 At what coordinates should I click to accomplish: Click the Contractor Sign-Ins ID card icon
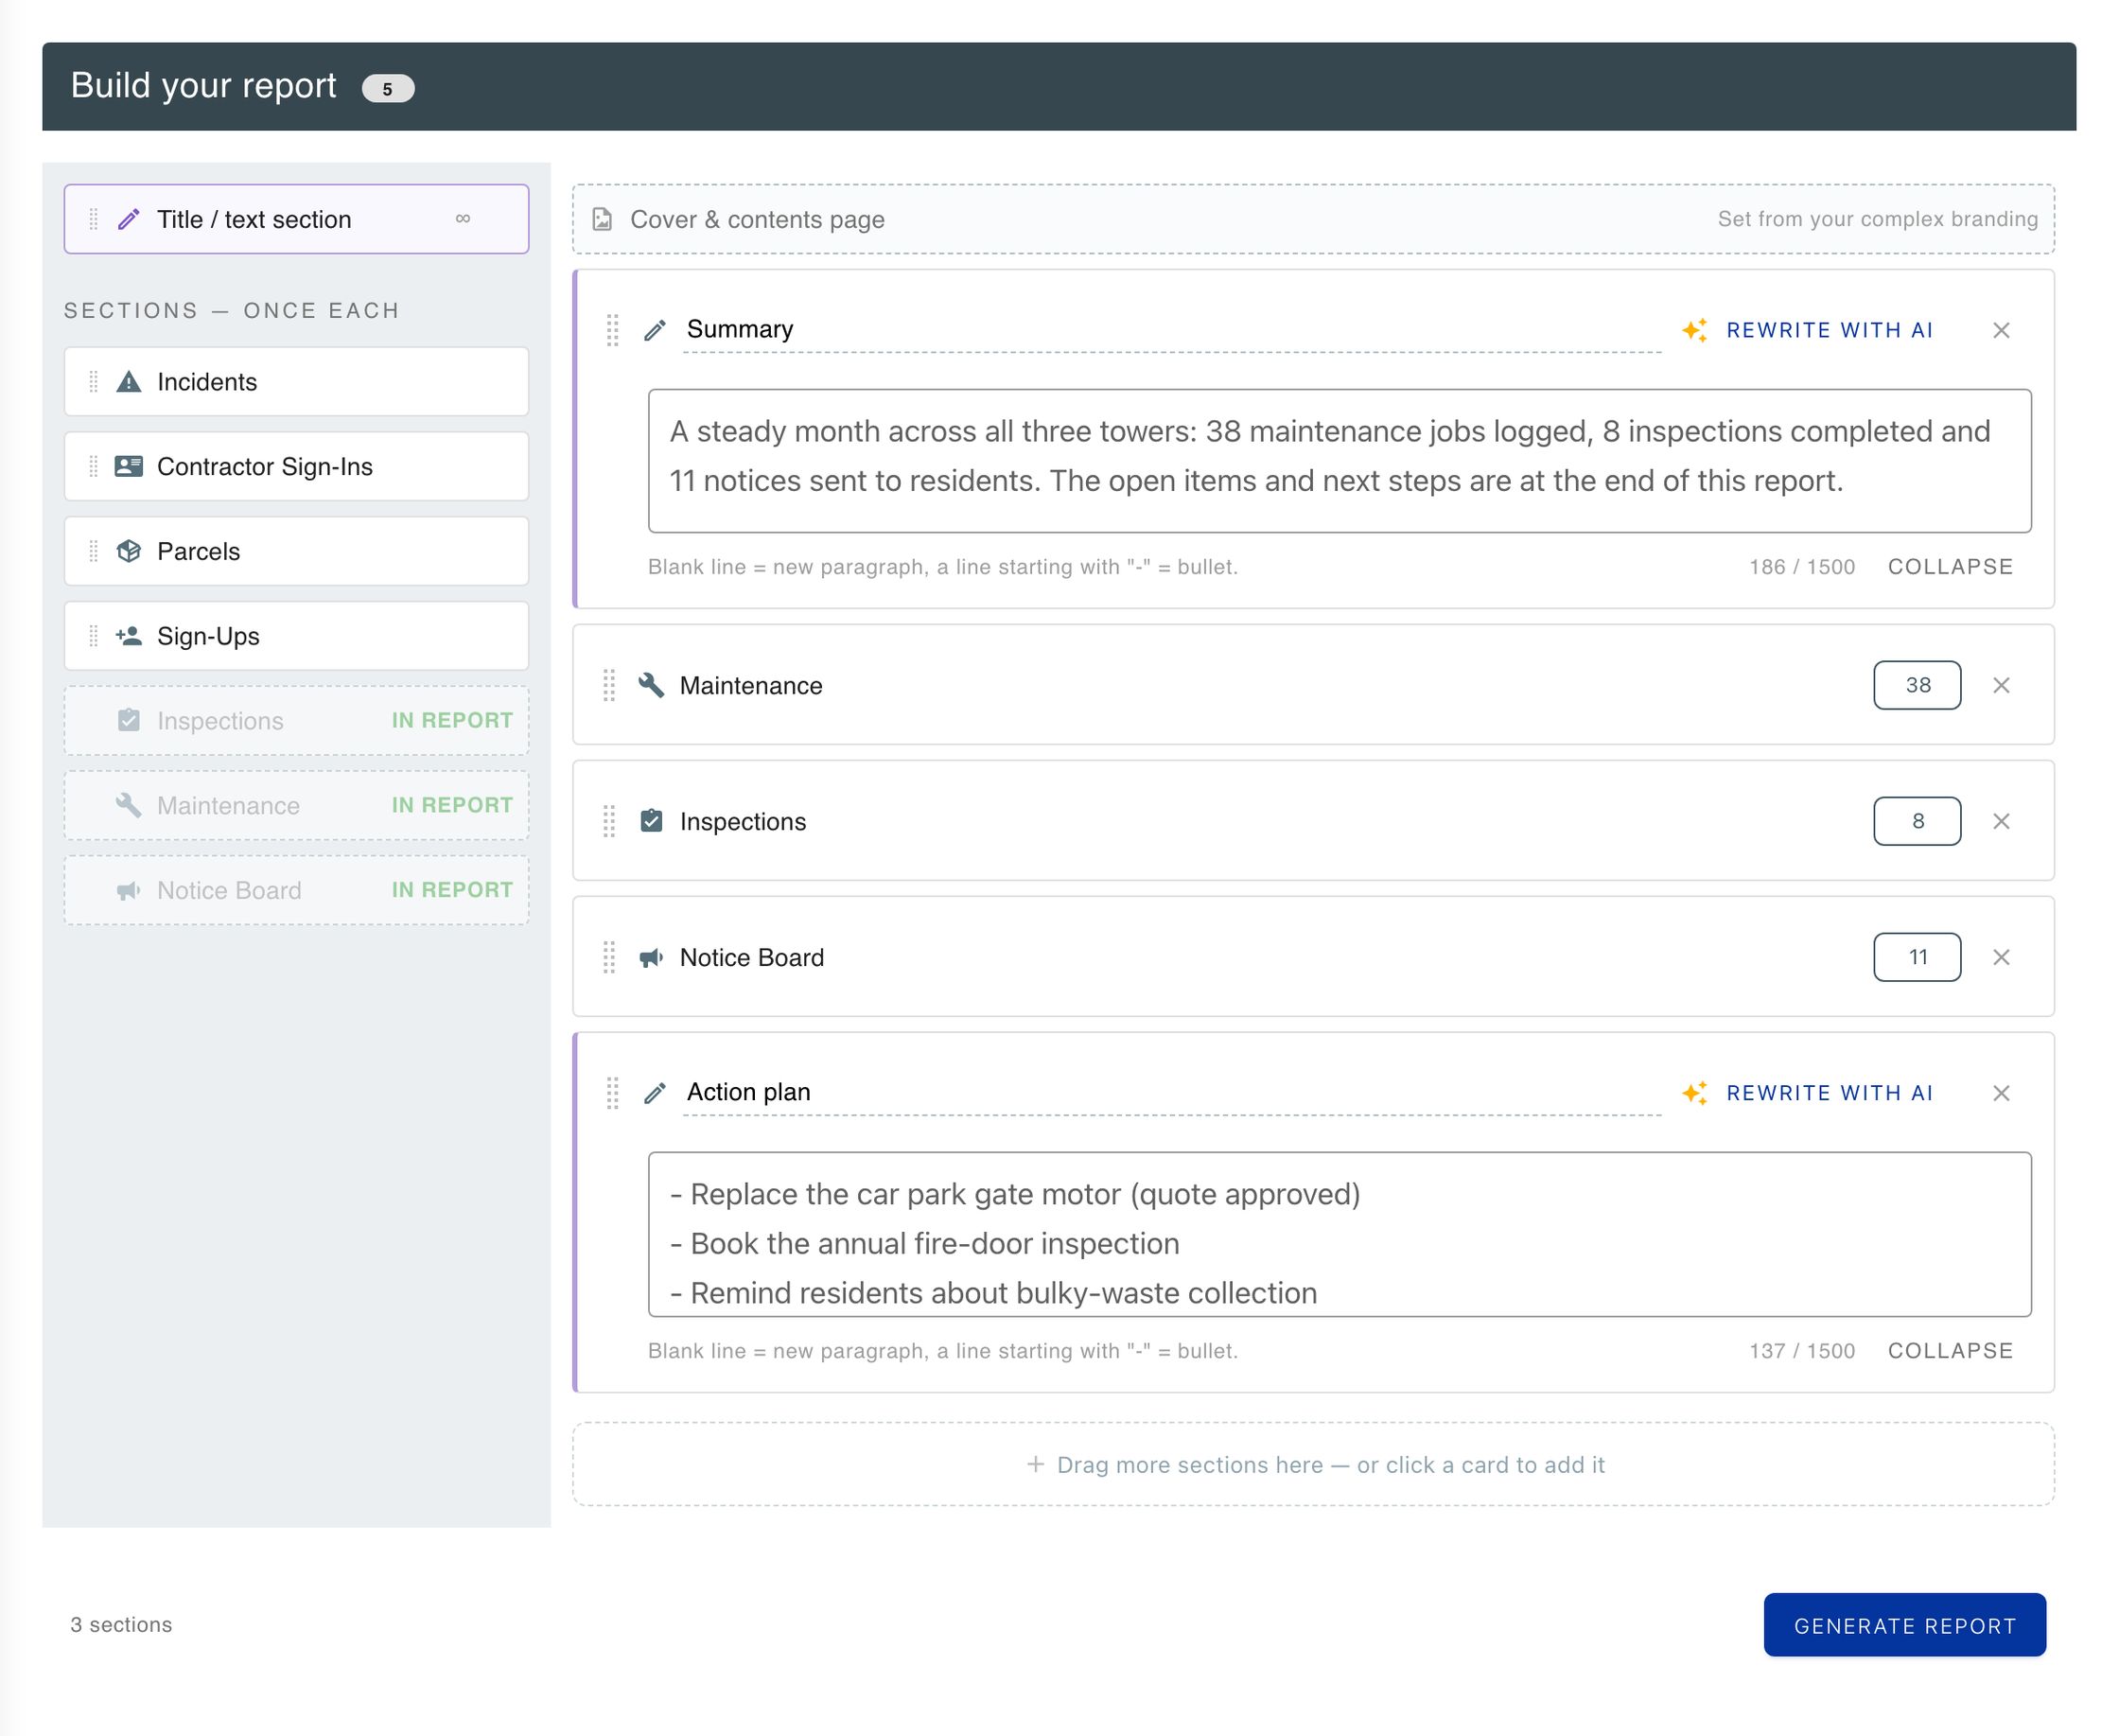[x=129, y=466]
